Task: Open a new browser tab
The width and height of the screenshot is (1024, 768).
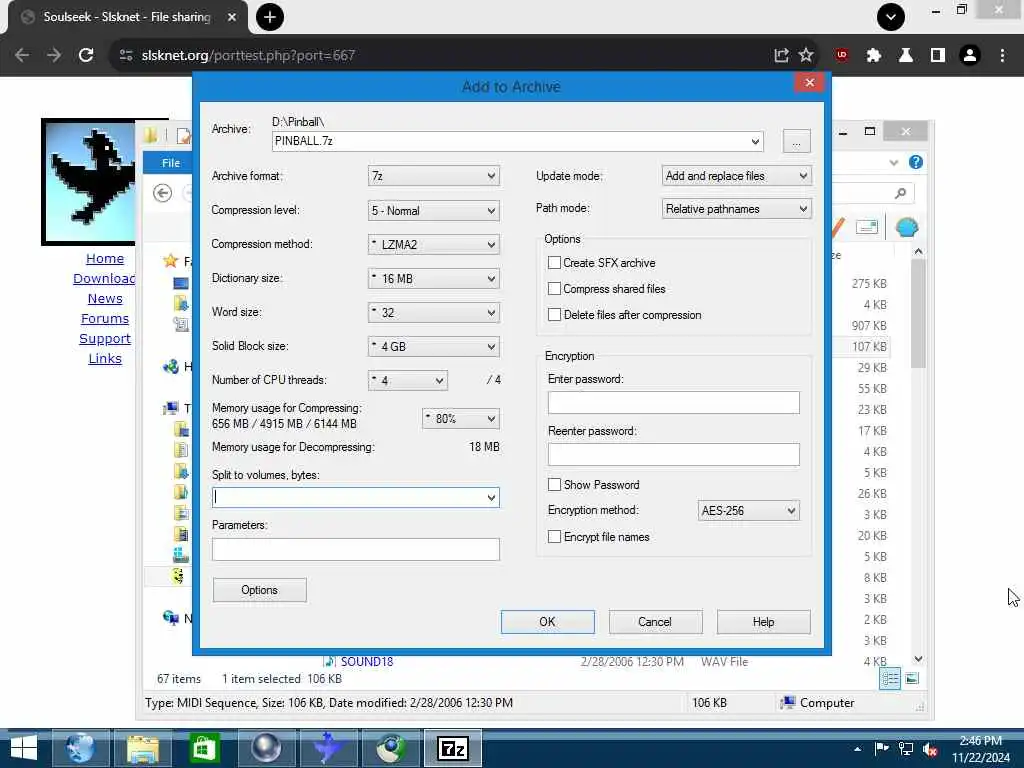Action: (270, 17)
